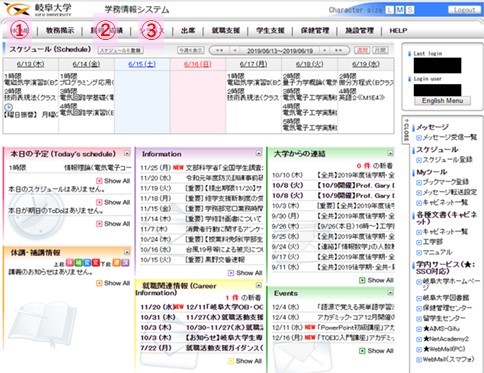
Task: Jump forward with the double-right arrow
Action: click(338, 50)
